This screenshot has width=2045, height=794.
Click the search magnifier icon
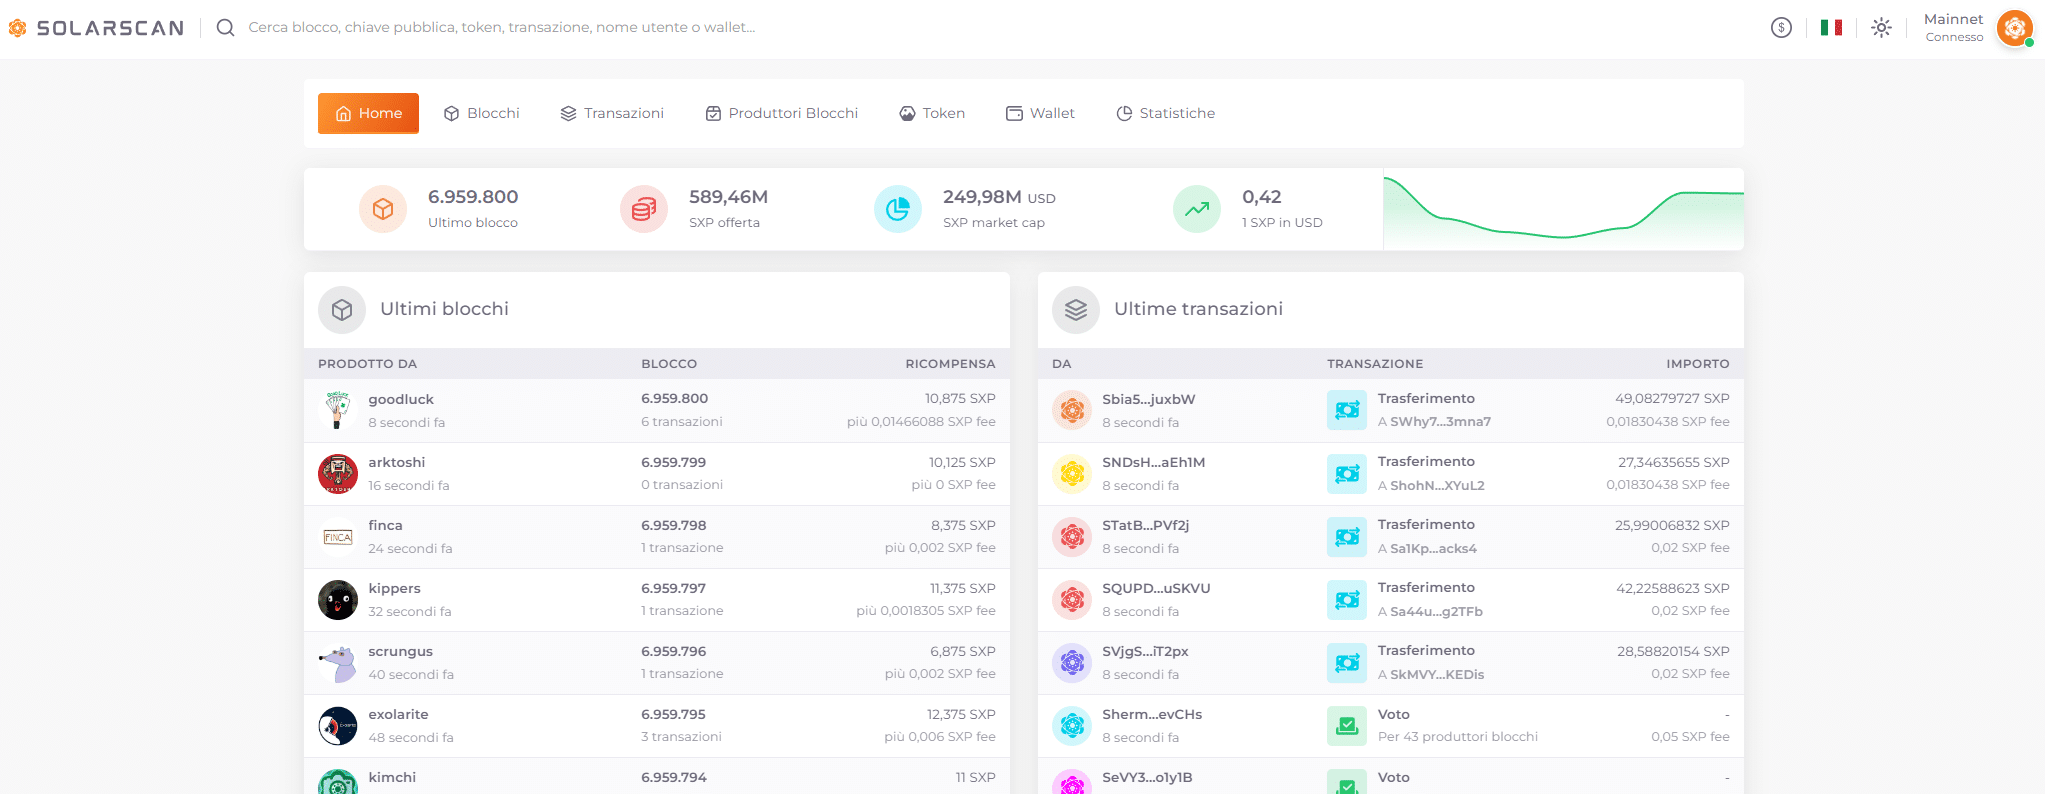point(226,28)
